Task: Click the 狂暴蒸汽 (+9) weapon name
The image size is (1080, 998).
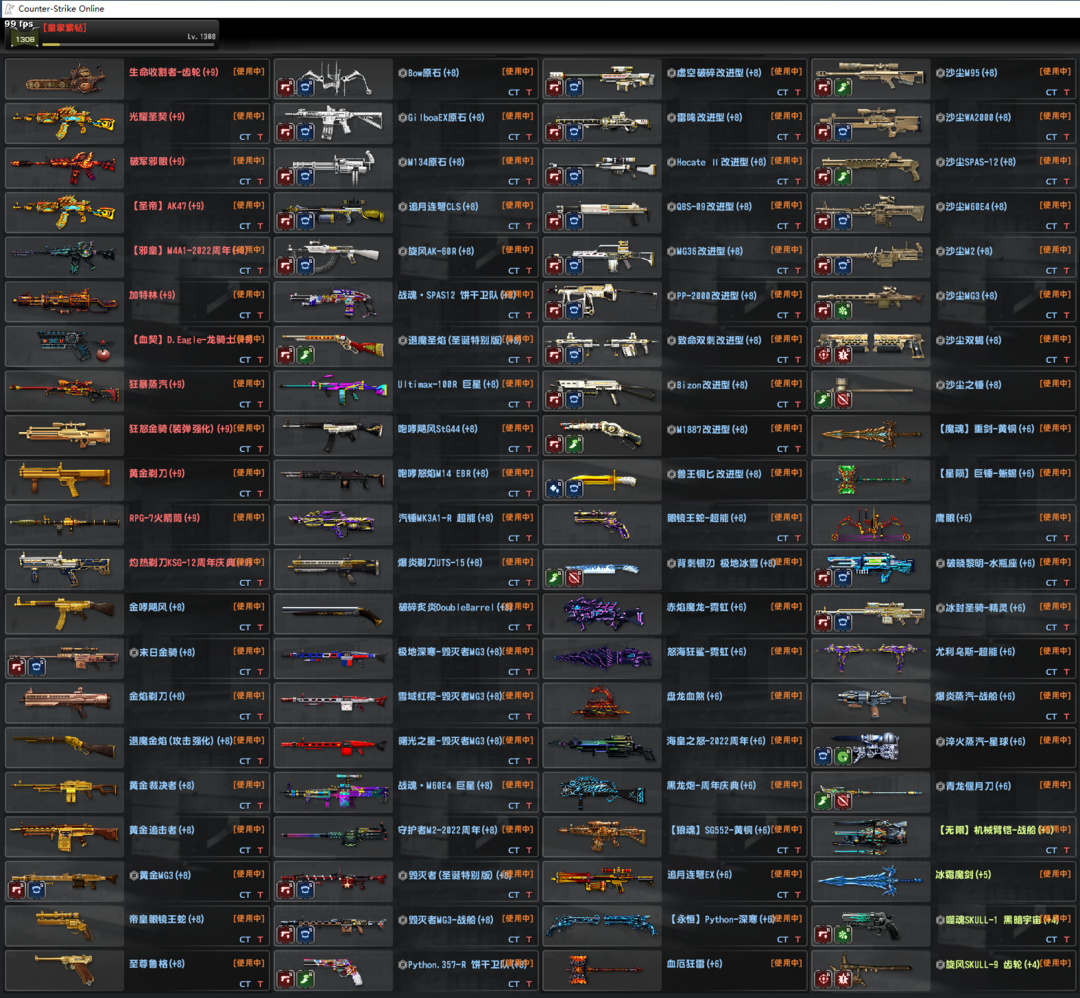Action: (157, 384)
